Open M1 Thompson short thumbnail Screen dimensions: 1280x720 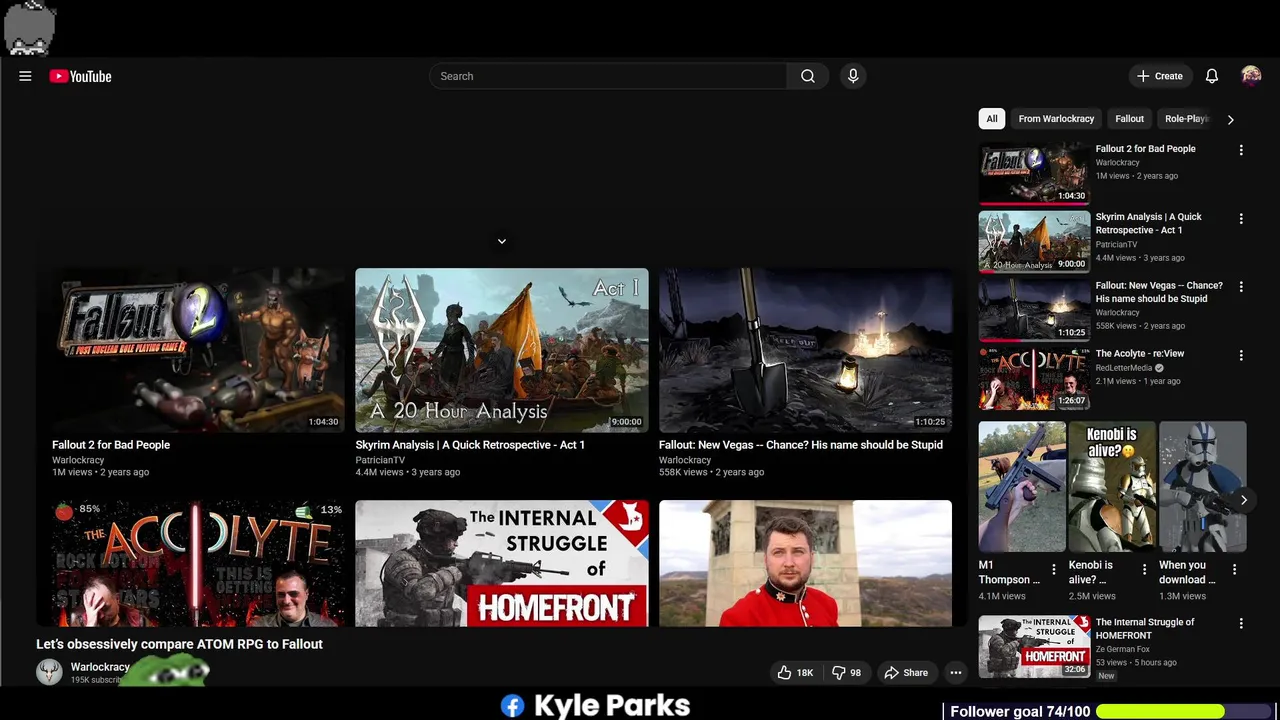[x=1022, y=487]
